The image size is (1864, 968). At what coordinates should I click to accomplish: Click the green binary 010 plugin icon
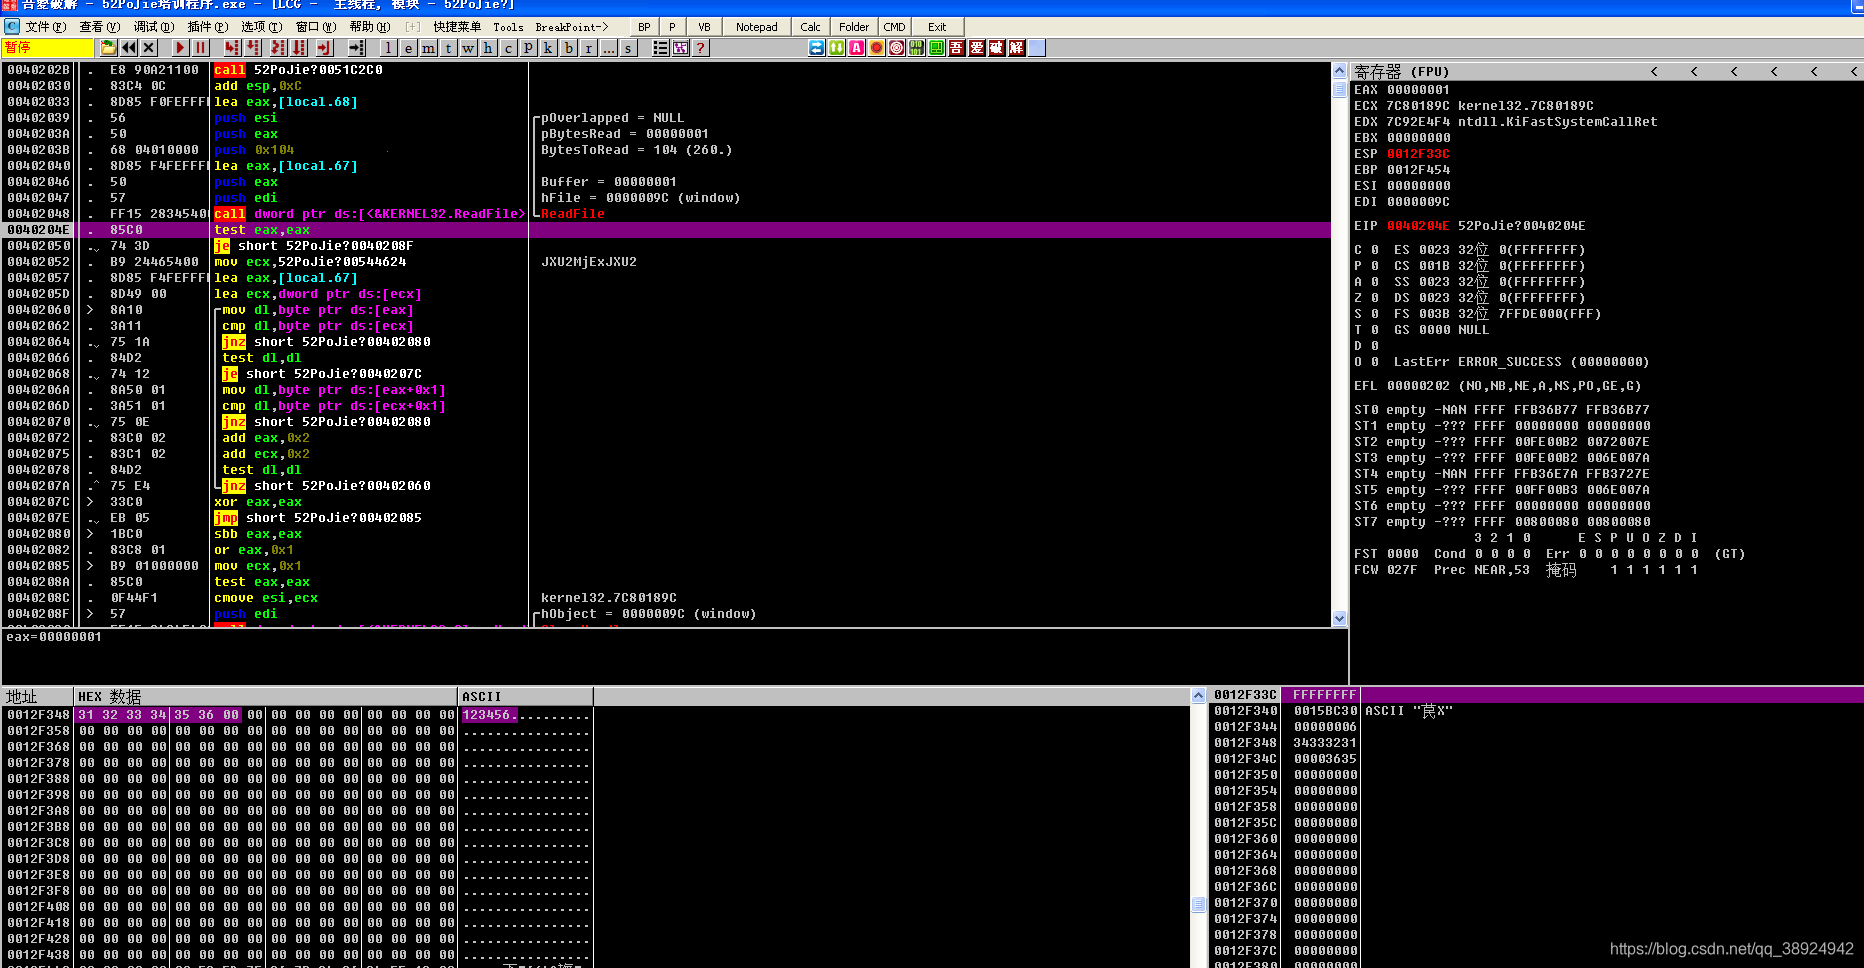click(917, 48)
